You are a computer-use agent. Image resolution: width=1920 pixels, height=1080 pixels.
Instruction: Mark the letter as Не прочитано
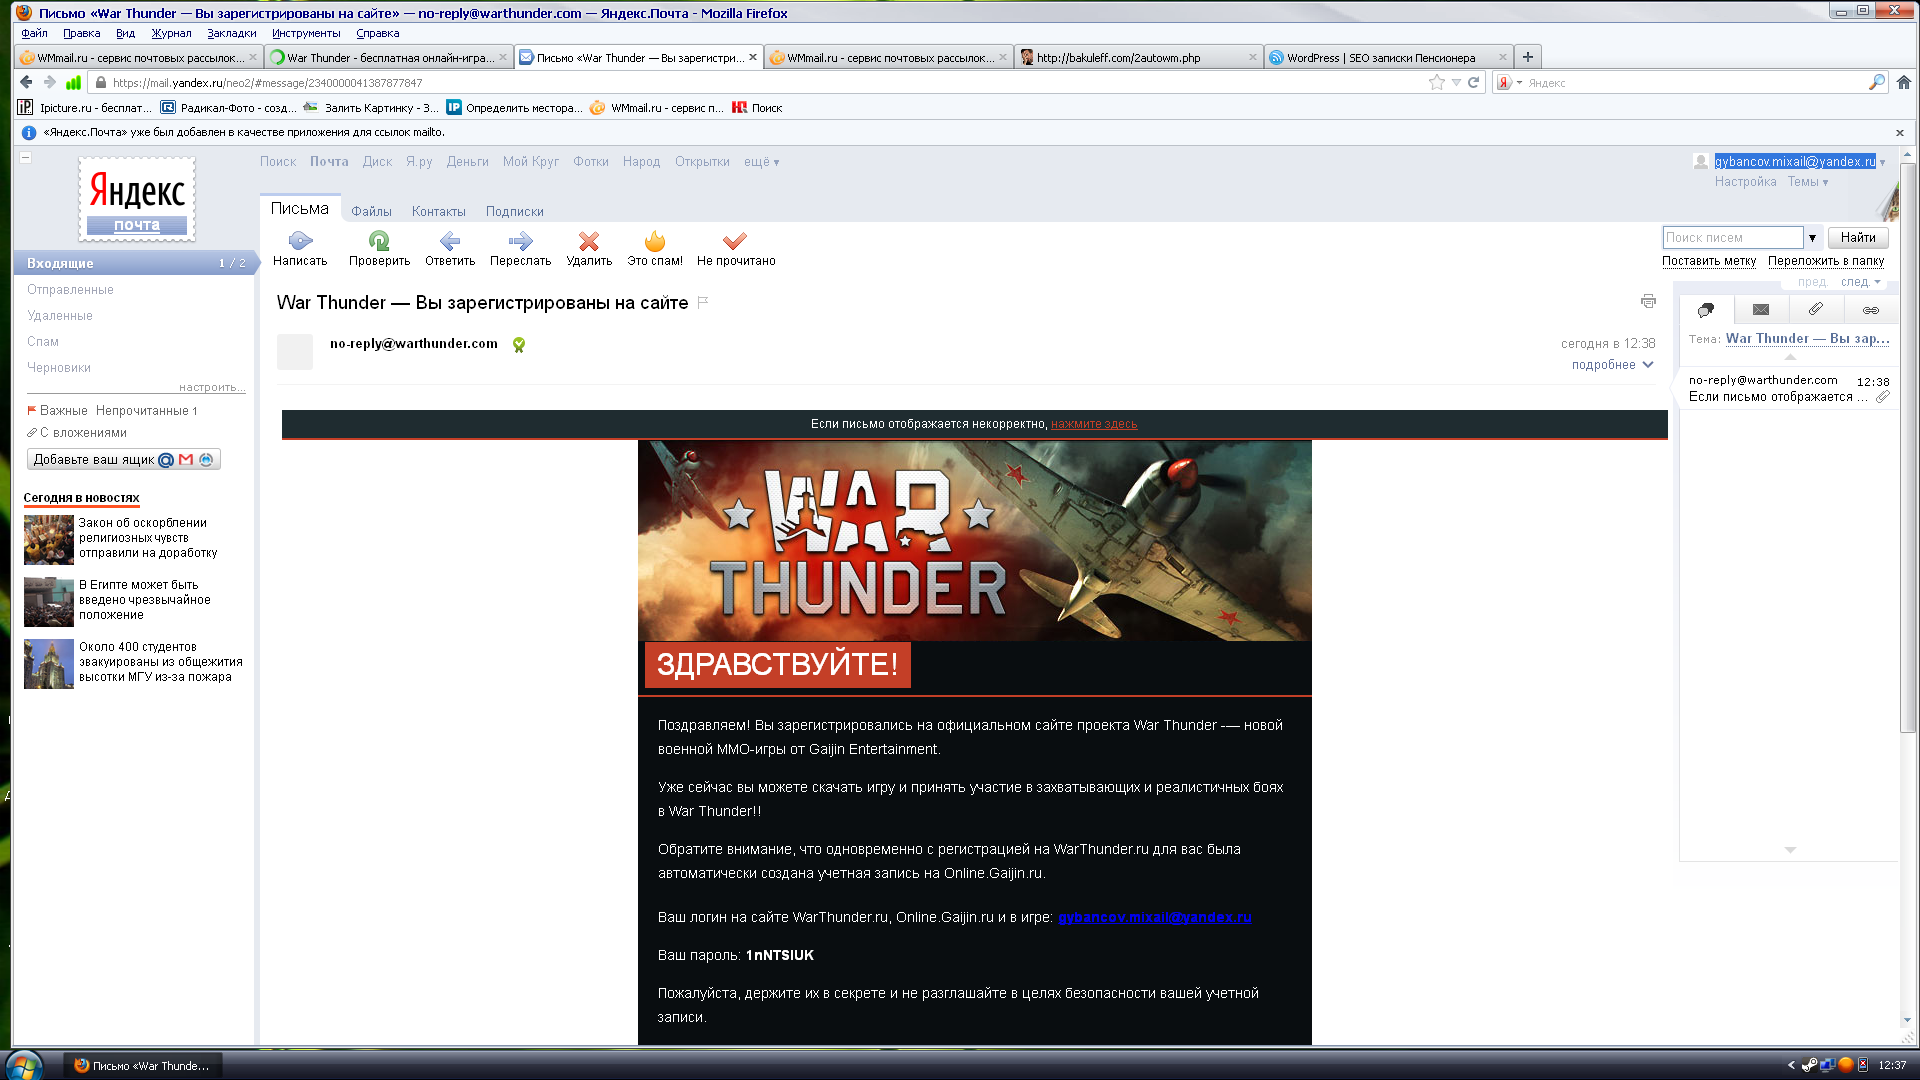(735, 241)
